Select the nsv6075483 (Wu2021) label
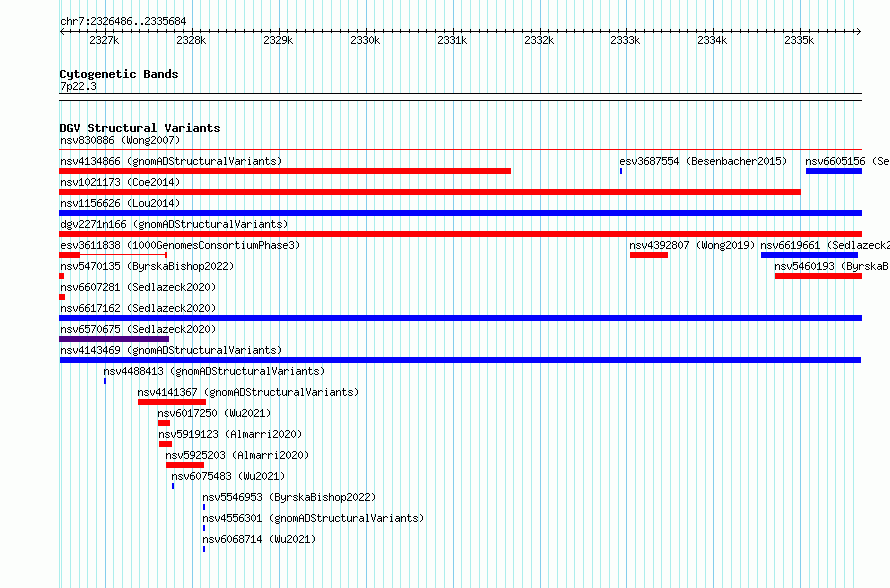890x588 pixels. [228, 476]
